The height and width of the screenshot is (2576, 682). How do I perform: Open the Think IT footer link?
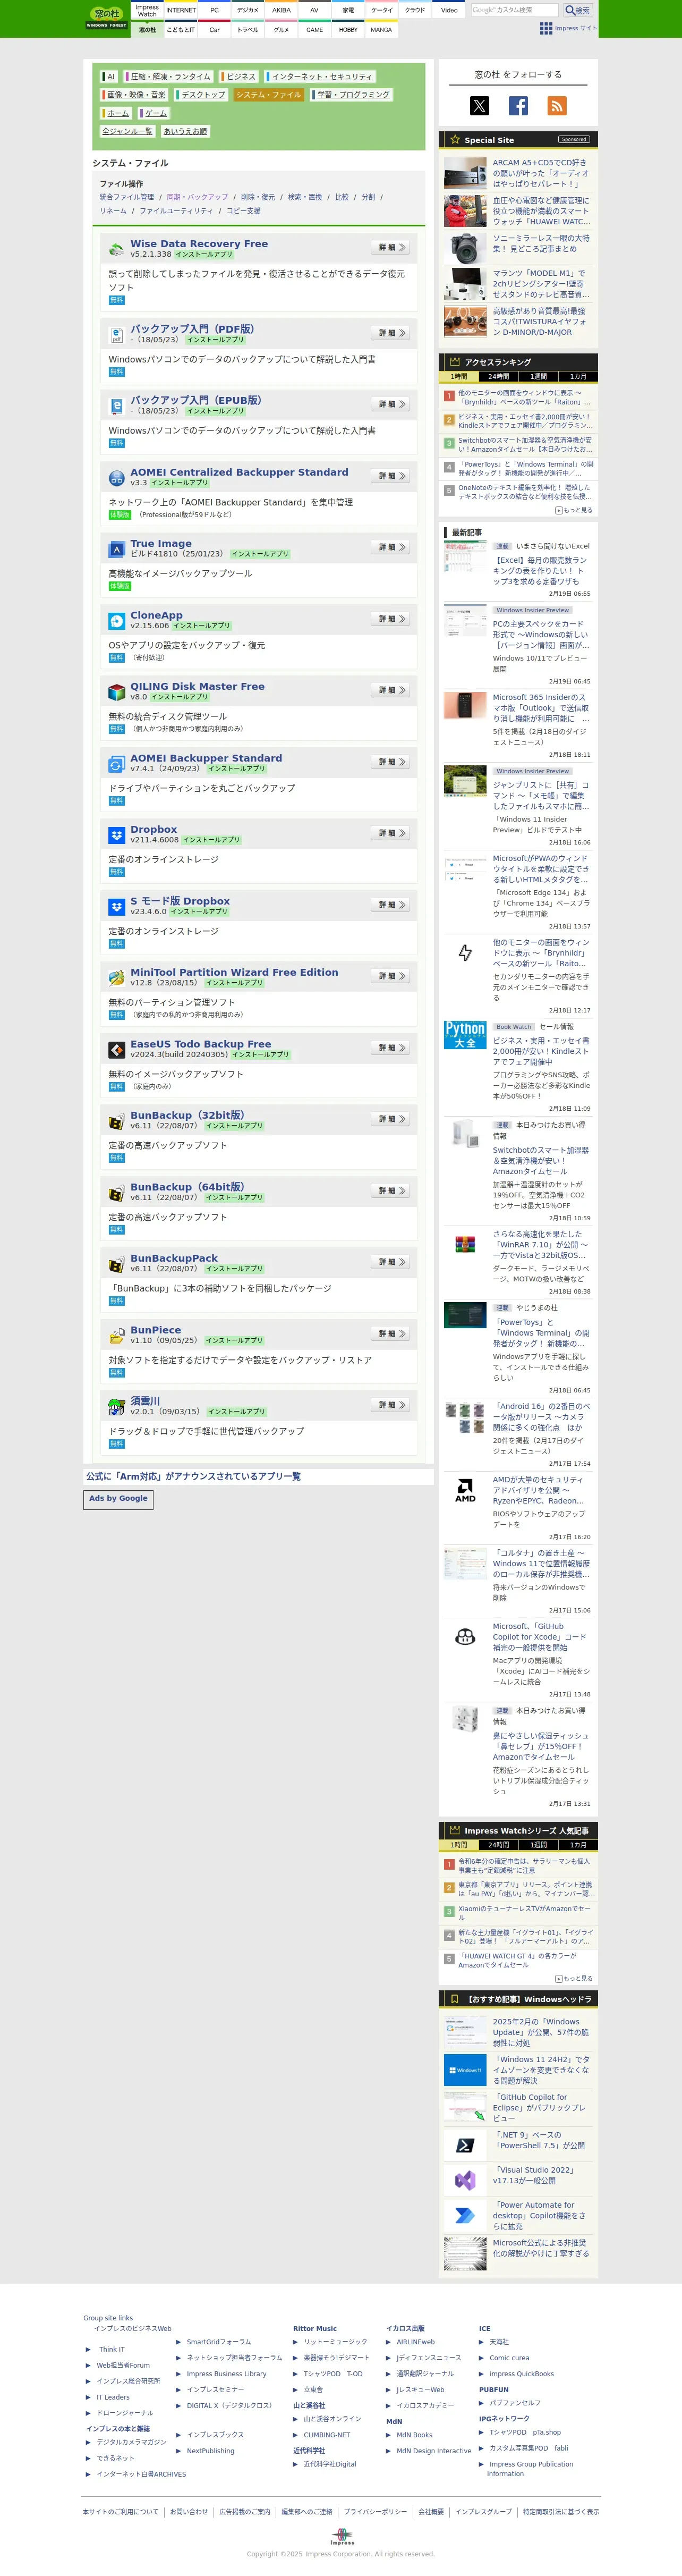click(111, 2349)
